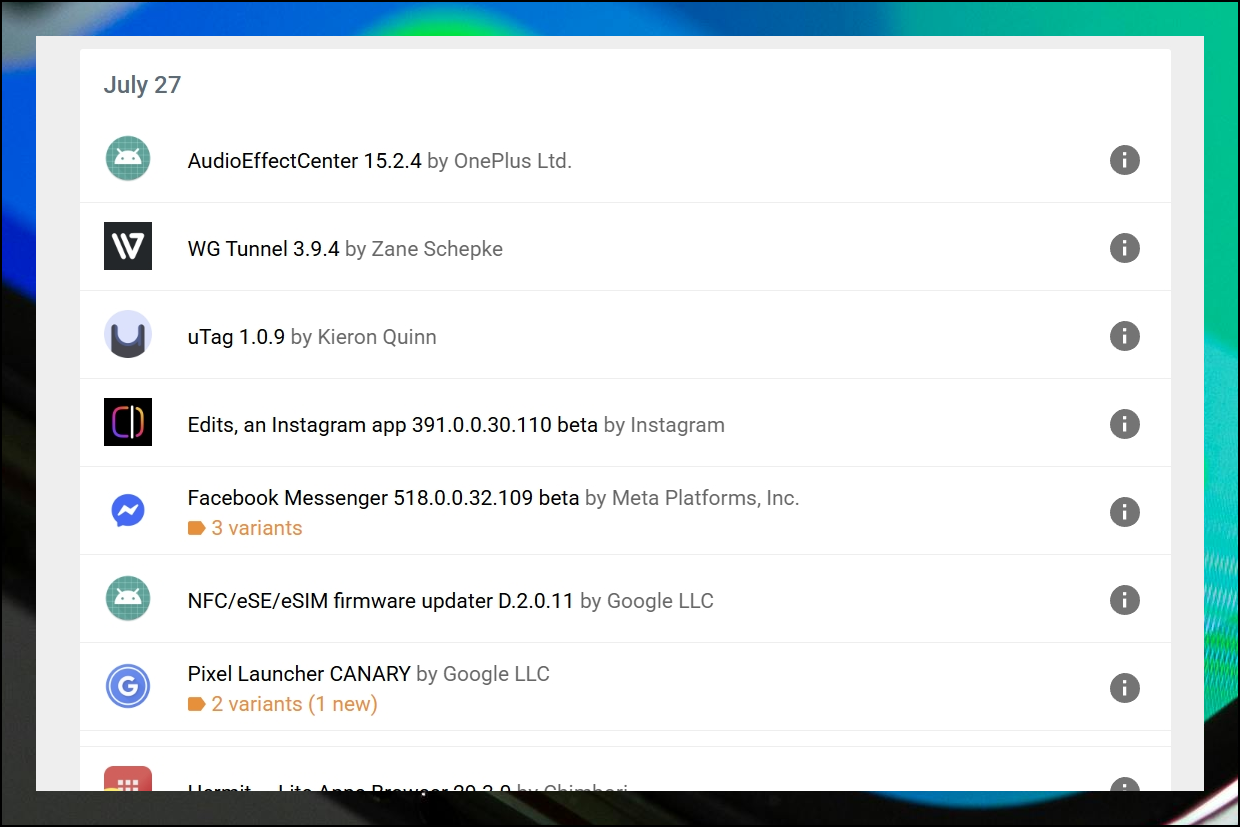The width and height of the screenshot is (1240, 827).
Task: Open info for Facebook Messenger beta
Action: point(1125,511)
